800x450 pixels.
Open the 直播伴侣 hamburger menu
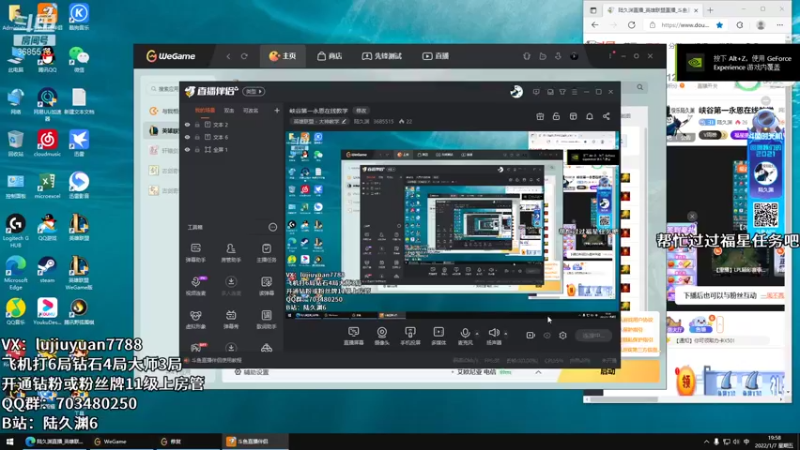574,92
